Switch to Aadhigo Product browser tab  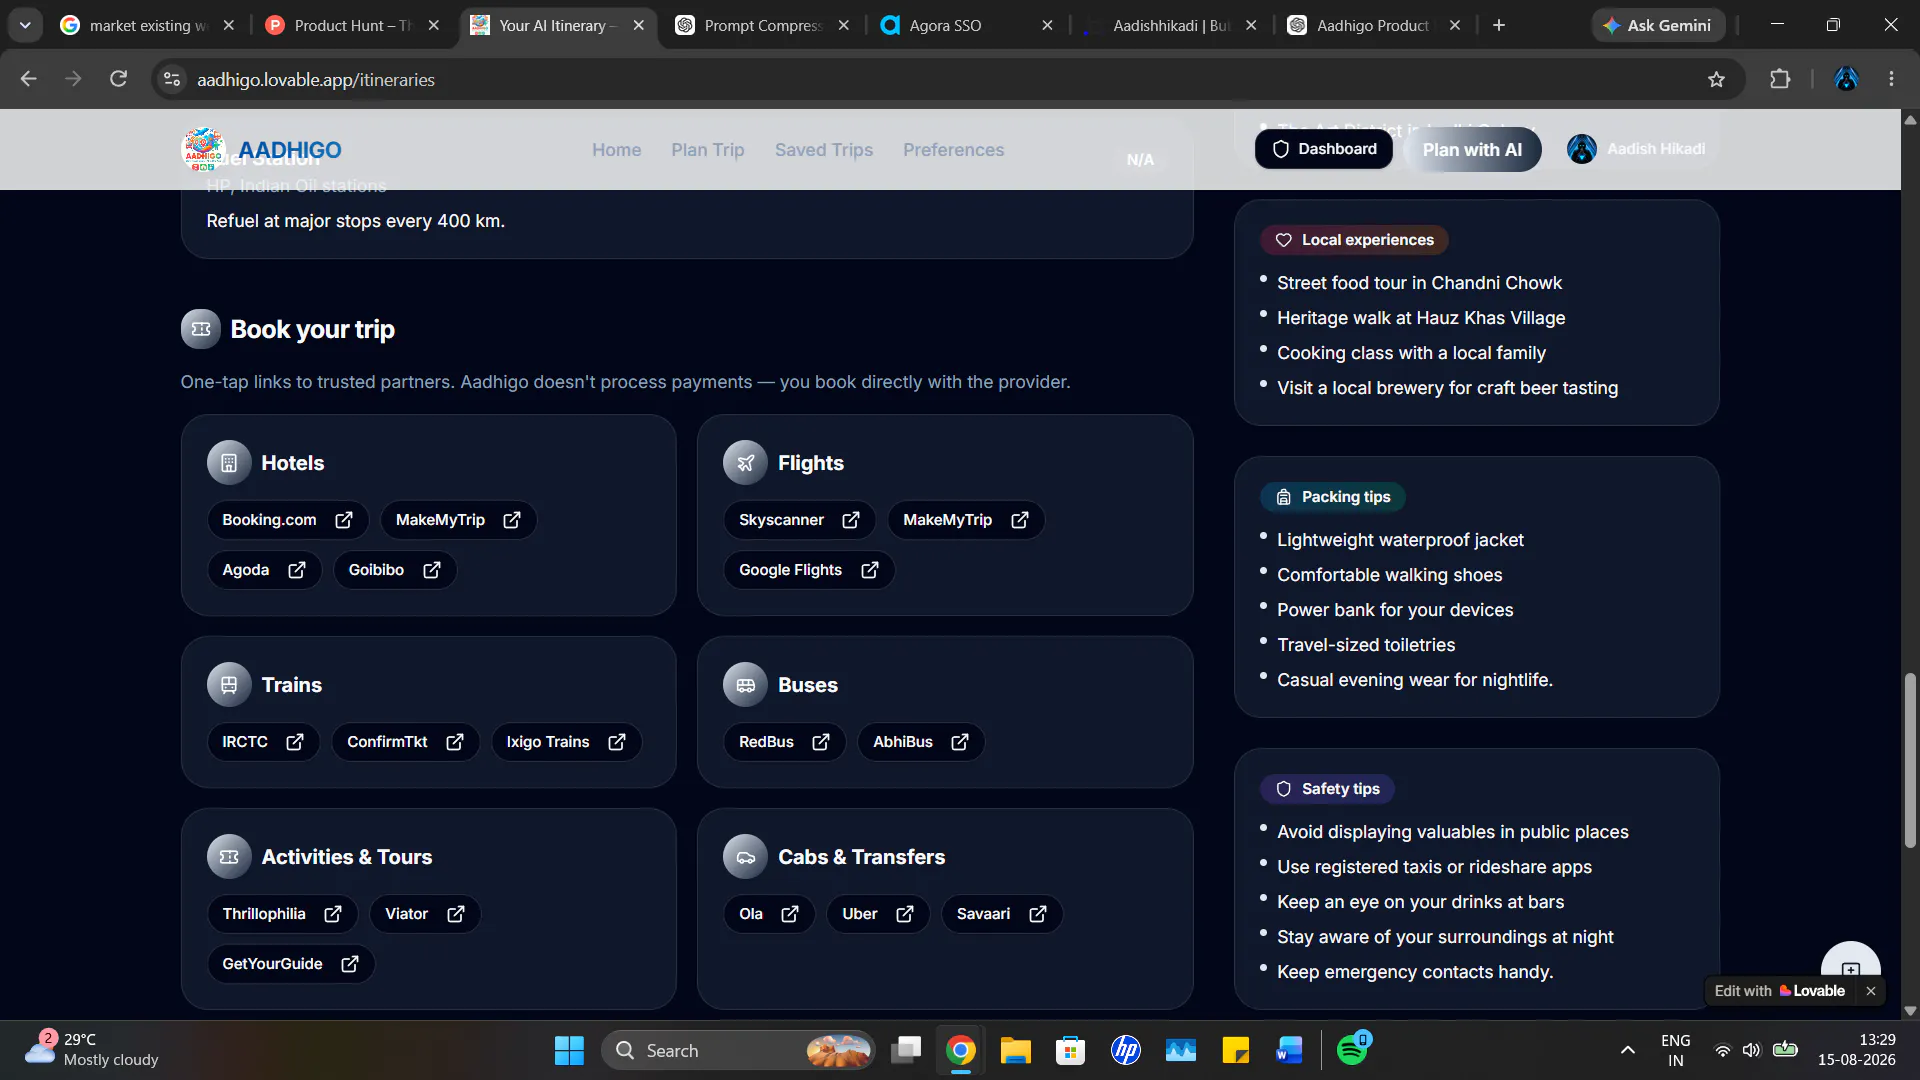pos(1372,25)
